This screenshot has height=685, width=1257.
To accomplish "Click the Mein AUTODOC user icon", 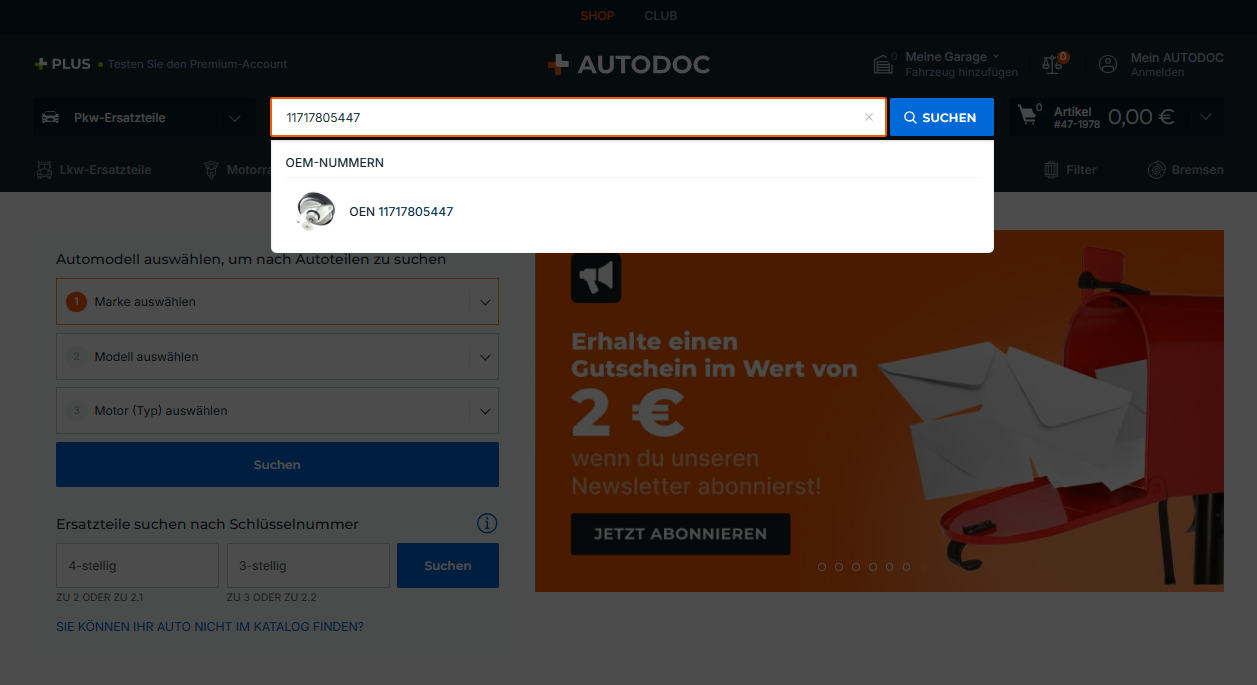I will tap(1108, 64).
